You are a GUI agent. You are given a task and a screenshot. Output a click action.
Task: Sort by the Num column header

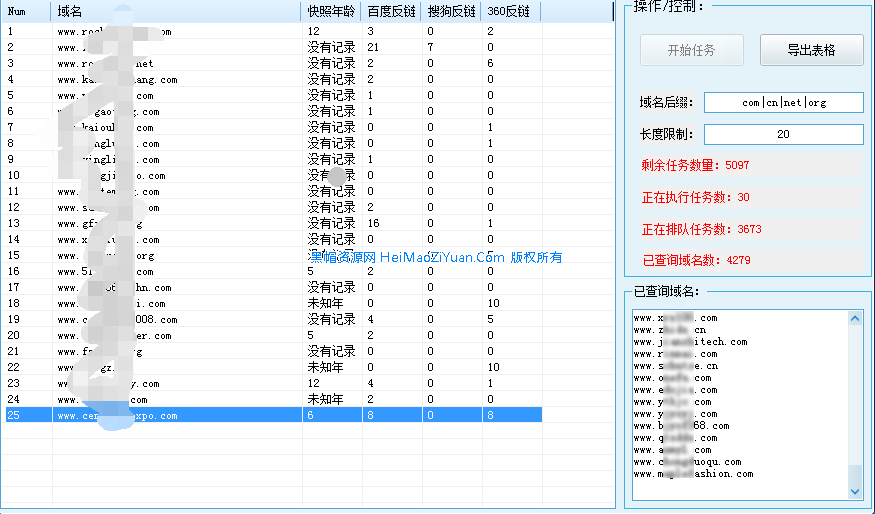[x=27, y=11]
